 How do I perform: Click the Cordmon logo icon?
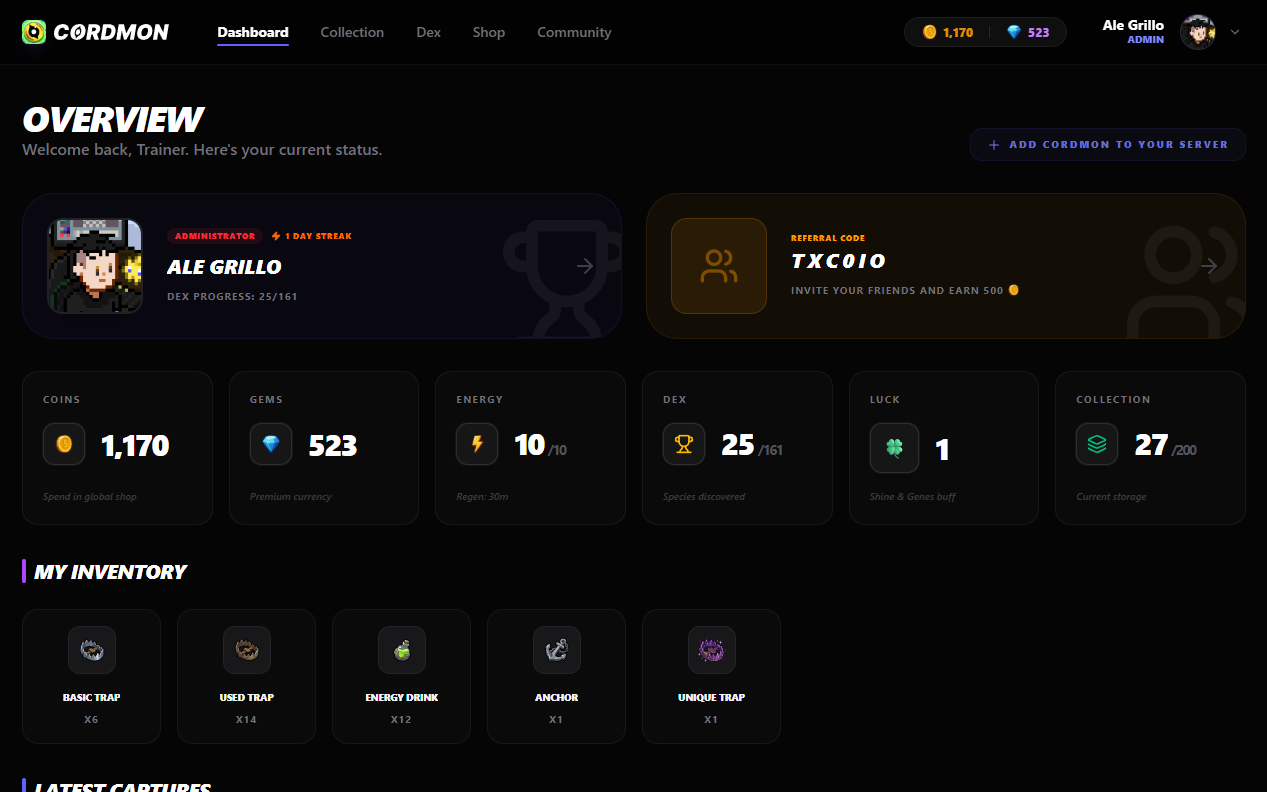[x=34, y=32]
